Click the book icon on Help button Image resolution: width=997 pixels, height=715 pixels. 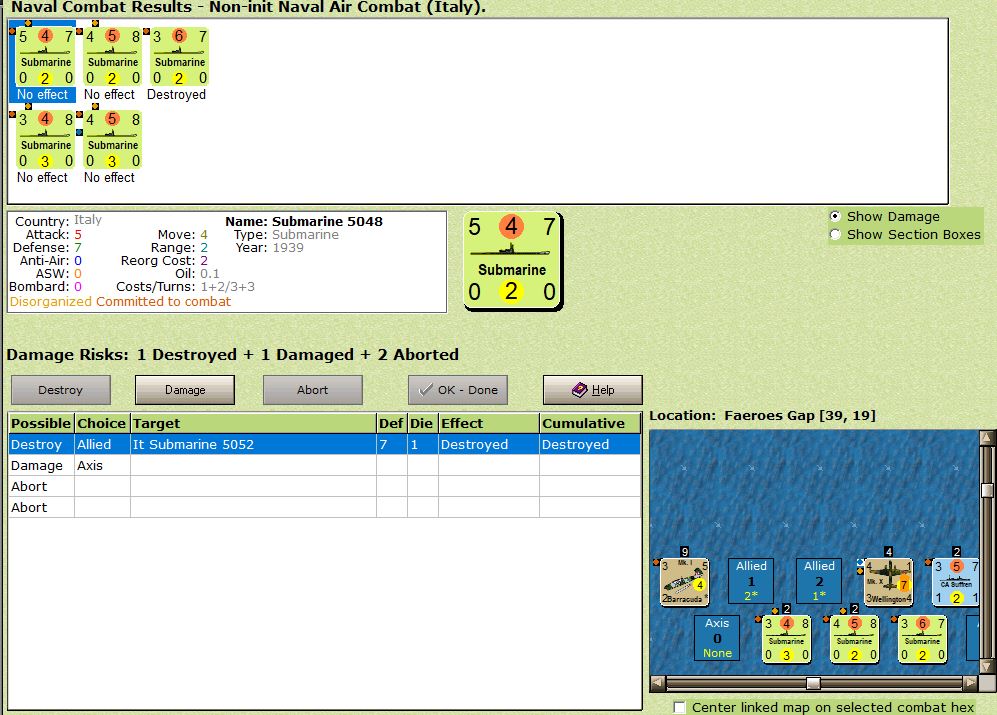(579, 390)
